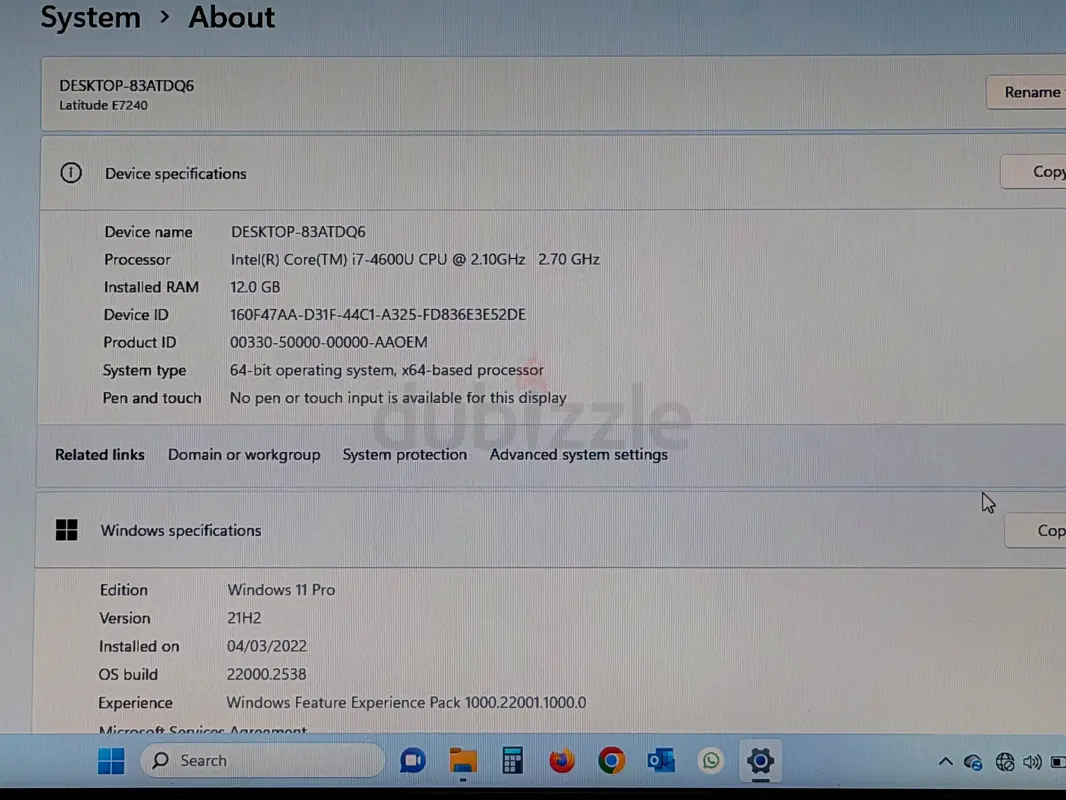This screenshot has height=800, width=1066.
Task: Select the Device ID value text
Action: pyautogui.click(x=377, y=315)
